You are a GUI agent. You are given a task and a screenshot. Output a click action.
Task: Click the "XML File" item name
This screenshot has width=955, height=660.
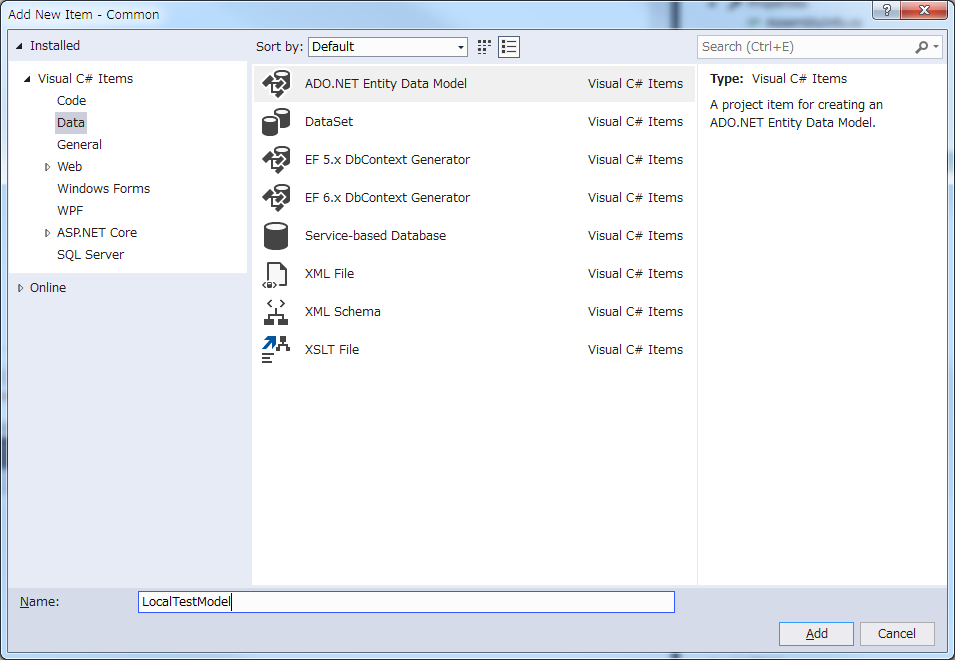[x=329, y=274]
